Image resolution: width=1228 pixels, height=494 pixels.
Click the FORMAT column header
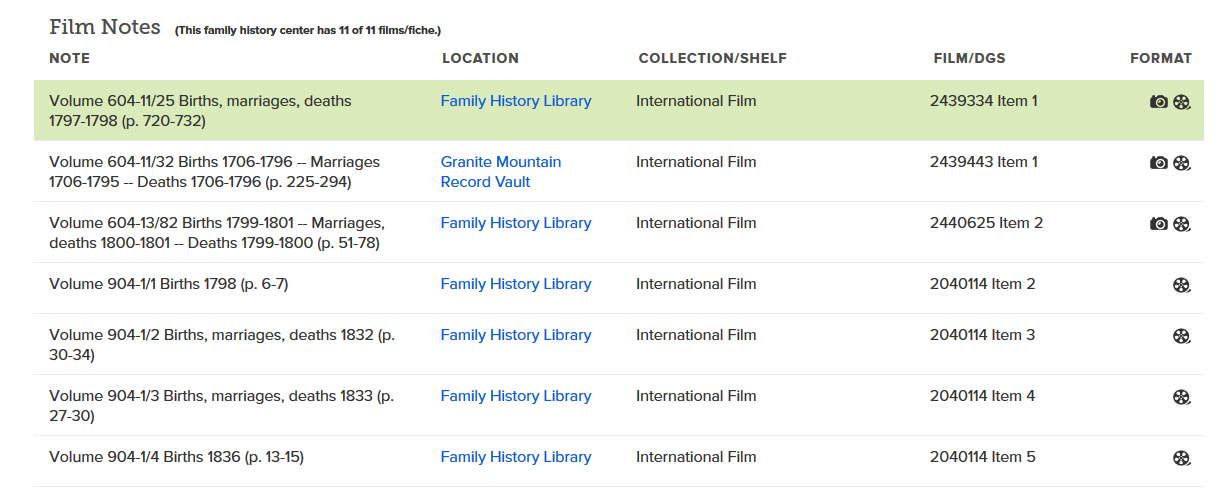[1161, 58]
